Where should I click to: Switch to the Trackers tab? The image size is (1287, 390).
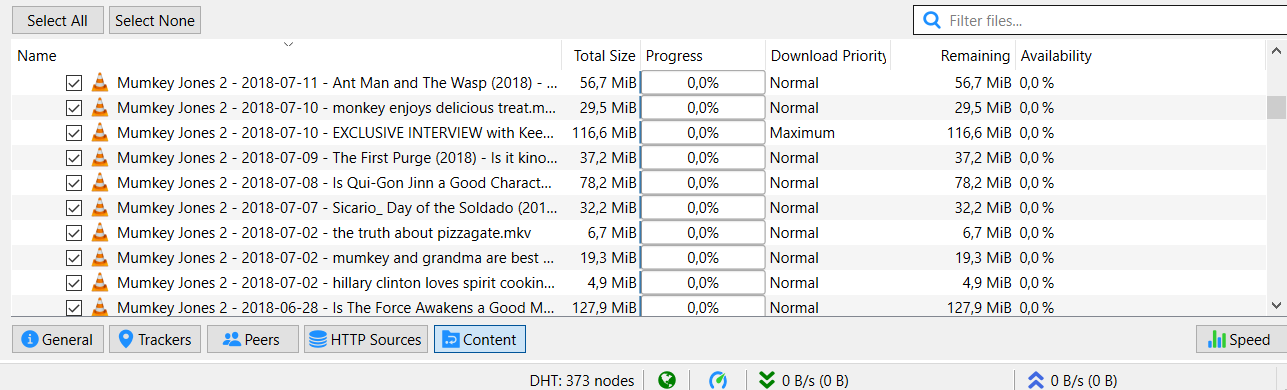click(x=155, y=340)
